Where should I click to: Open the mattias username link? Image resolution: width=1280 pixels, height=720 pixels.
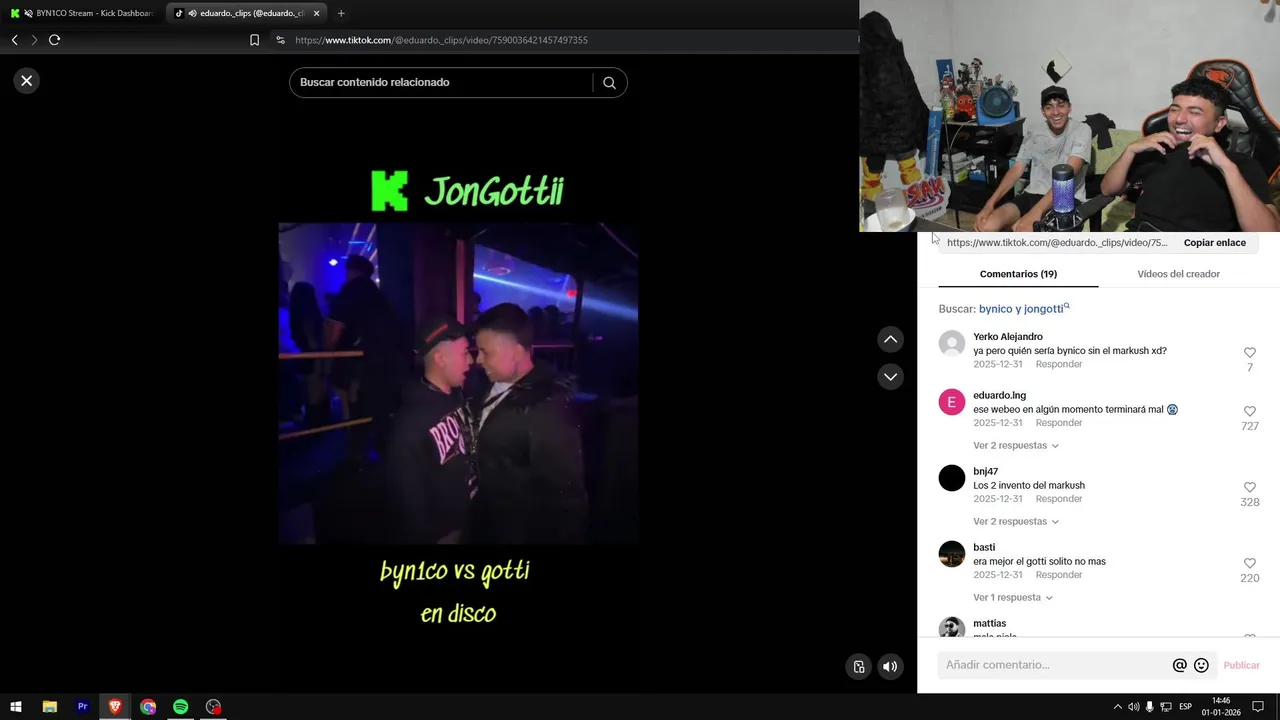click(990, 624)
